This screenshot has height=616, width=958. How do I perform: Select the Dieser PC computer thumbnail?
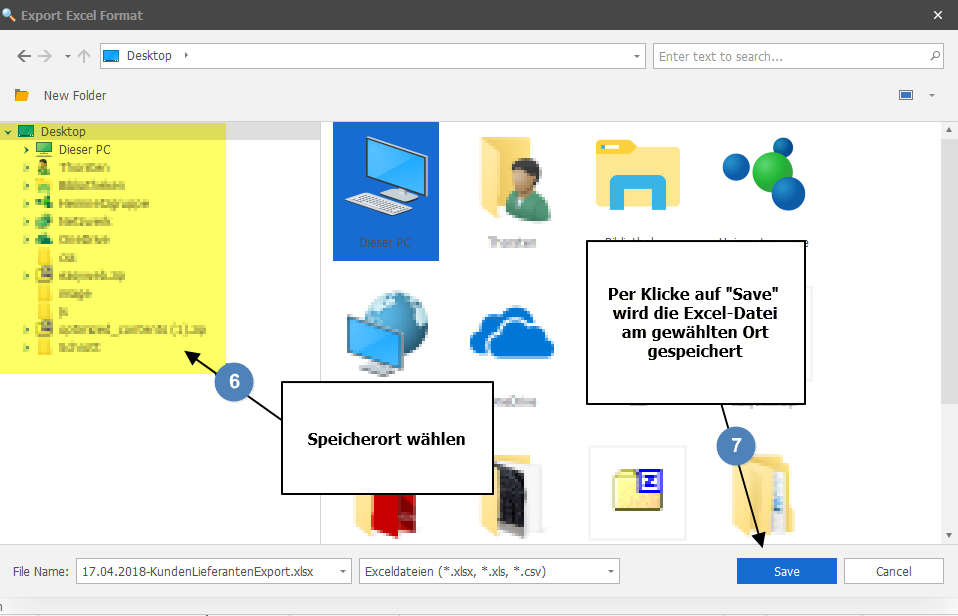point(386,191)
